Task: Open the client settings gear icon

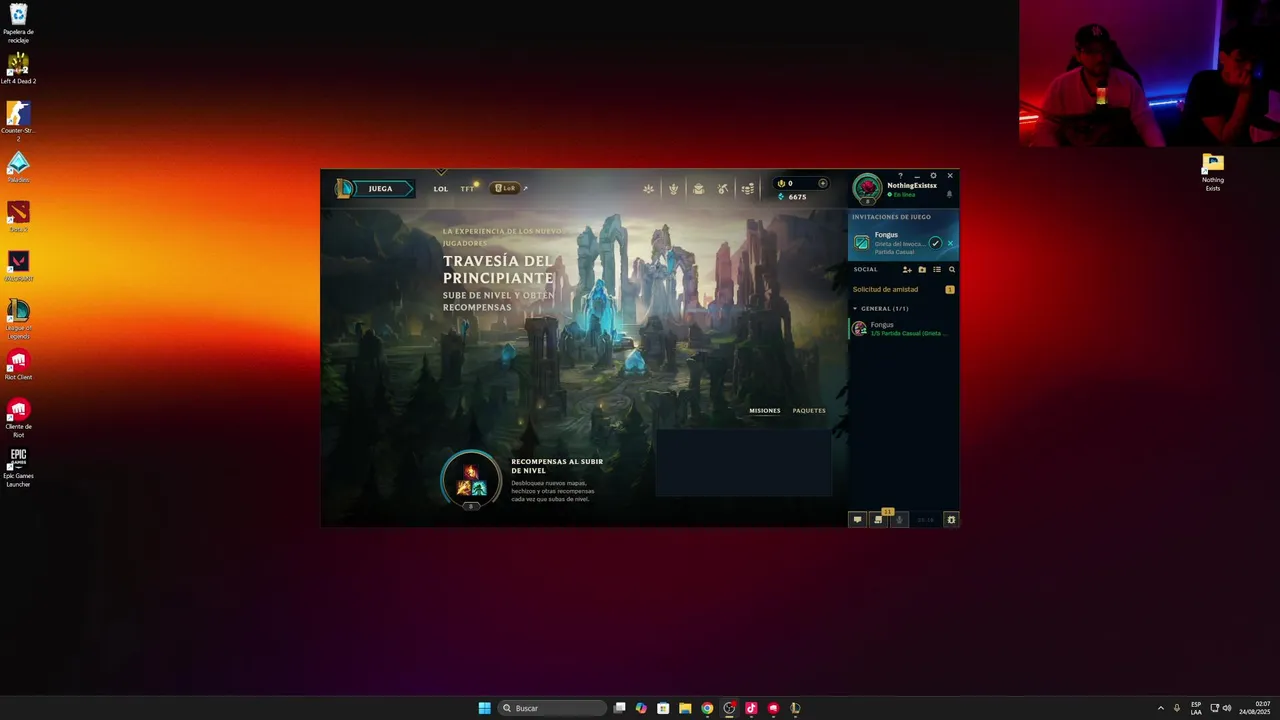Action: [x=934, y=176]
